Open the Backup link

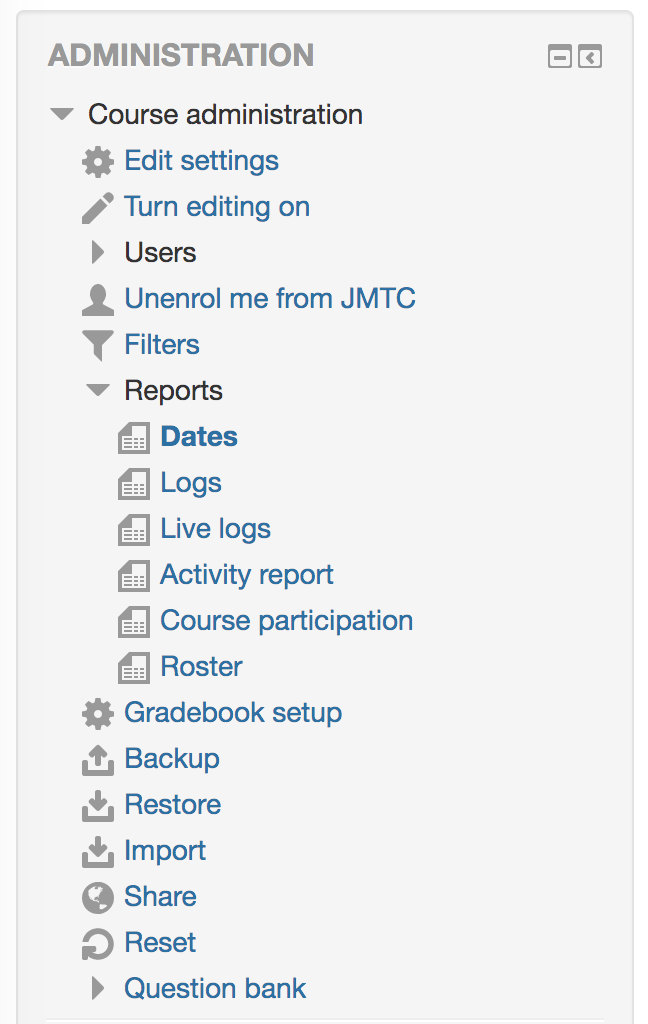172,759
